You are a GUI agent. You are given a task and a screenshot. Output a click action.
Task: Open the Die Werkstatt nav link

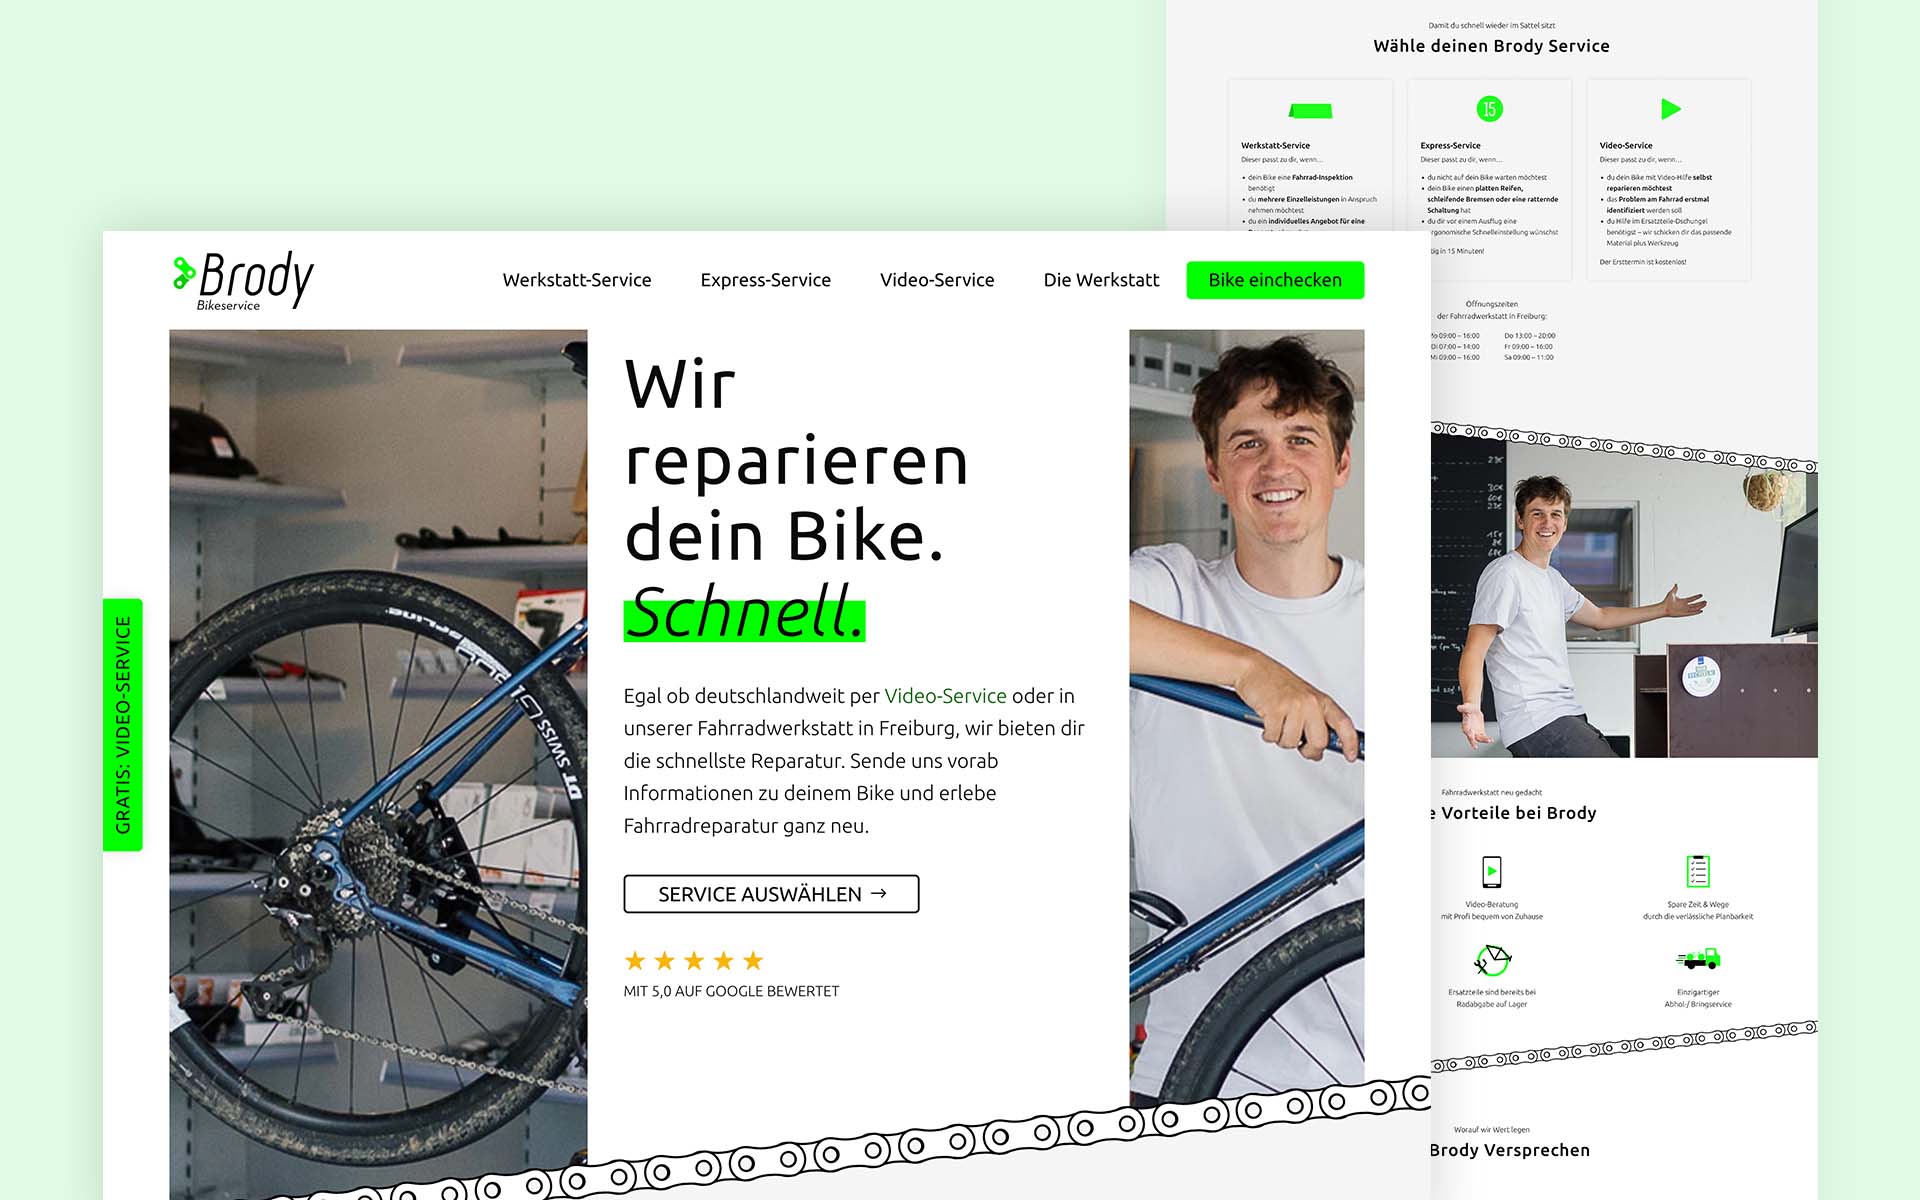[x=1101, y=280]
